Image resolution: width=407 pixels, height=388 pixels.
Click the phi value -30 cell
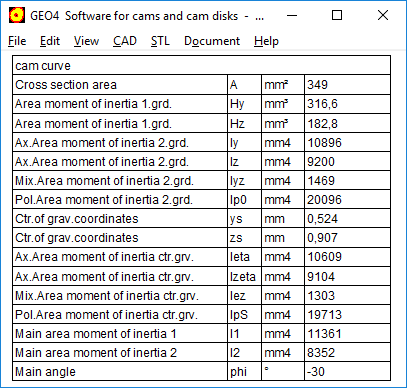(x=347, y=371)
